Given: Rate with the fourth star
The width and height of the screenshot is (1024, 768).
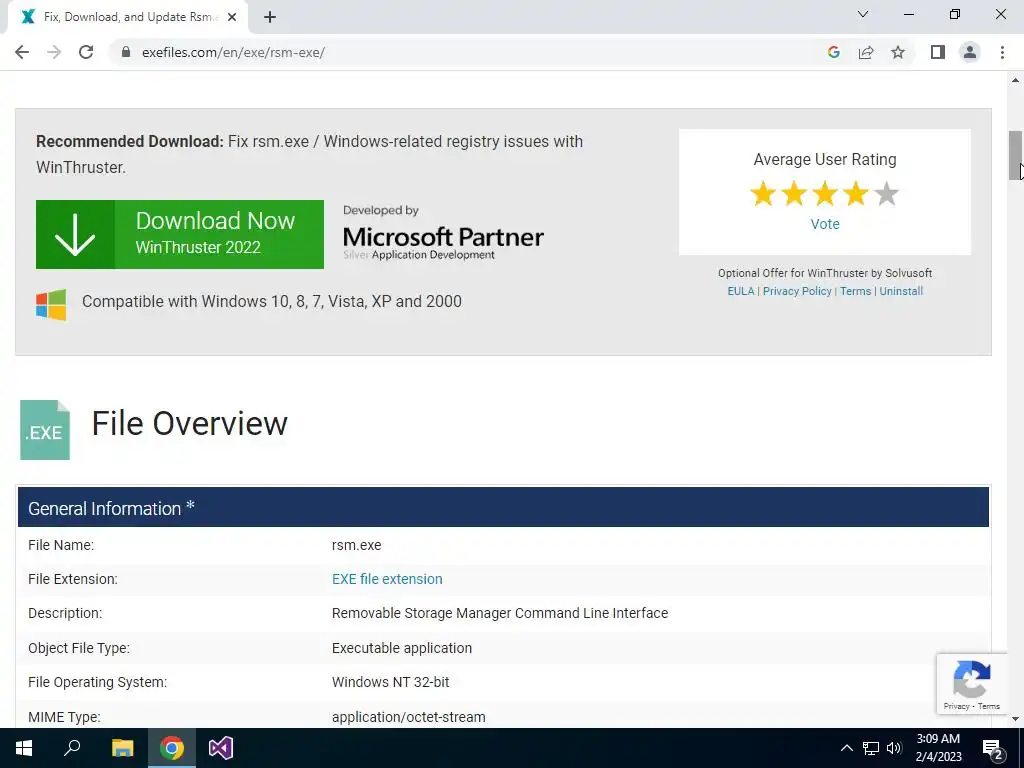Looking at the screenshot, I should (856, 194).
